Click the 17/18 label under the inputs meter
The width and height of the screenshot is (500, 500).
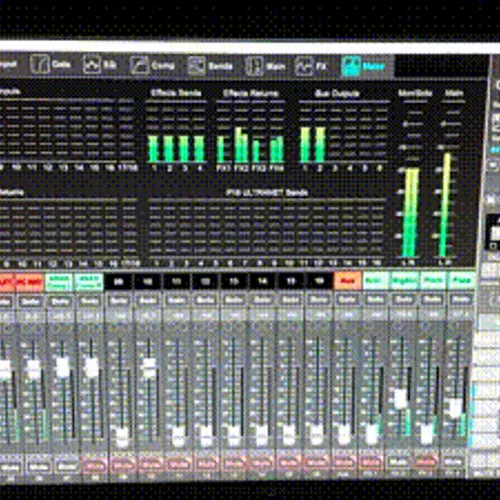[x=128, y=168]
